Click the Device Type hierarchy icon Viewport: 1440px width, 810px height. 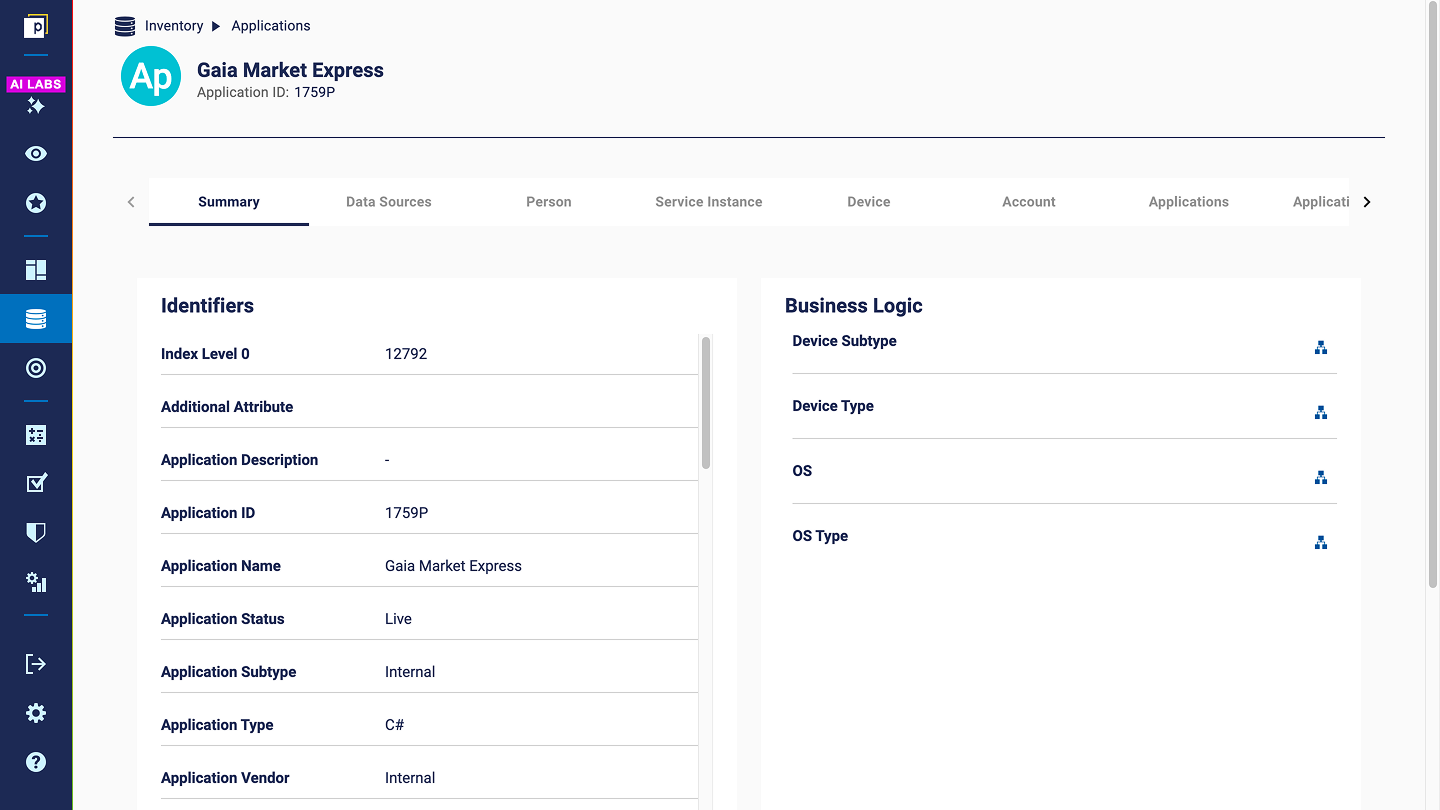[x=1321, y=413]
